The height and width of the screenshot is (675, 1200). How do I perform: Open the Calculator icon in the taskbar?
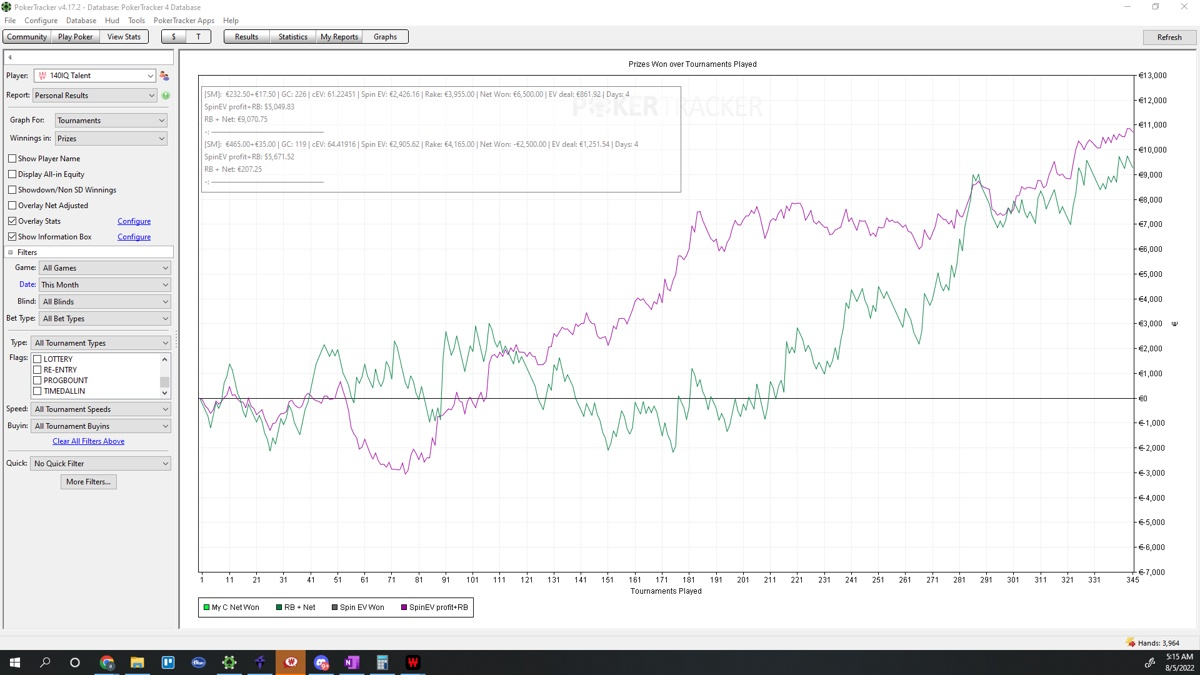[x=382, y=662]
